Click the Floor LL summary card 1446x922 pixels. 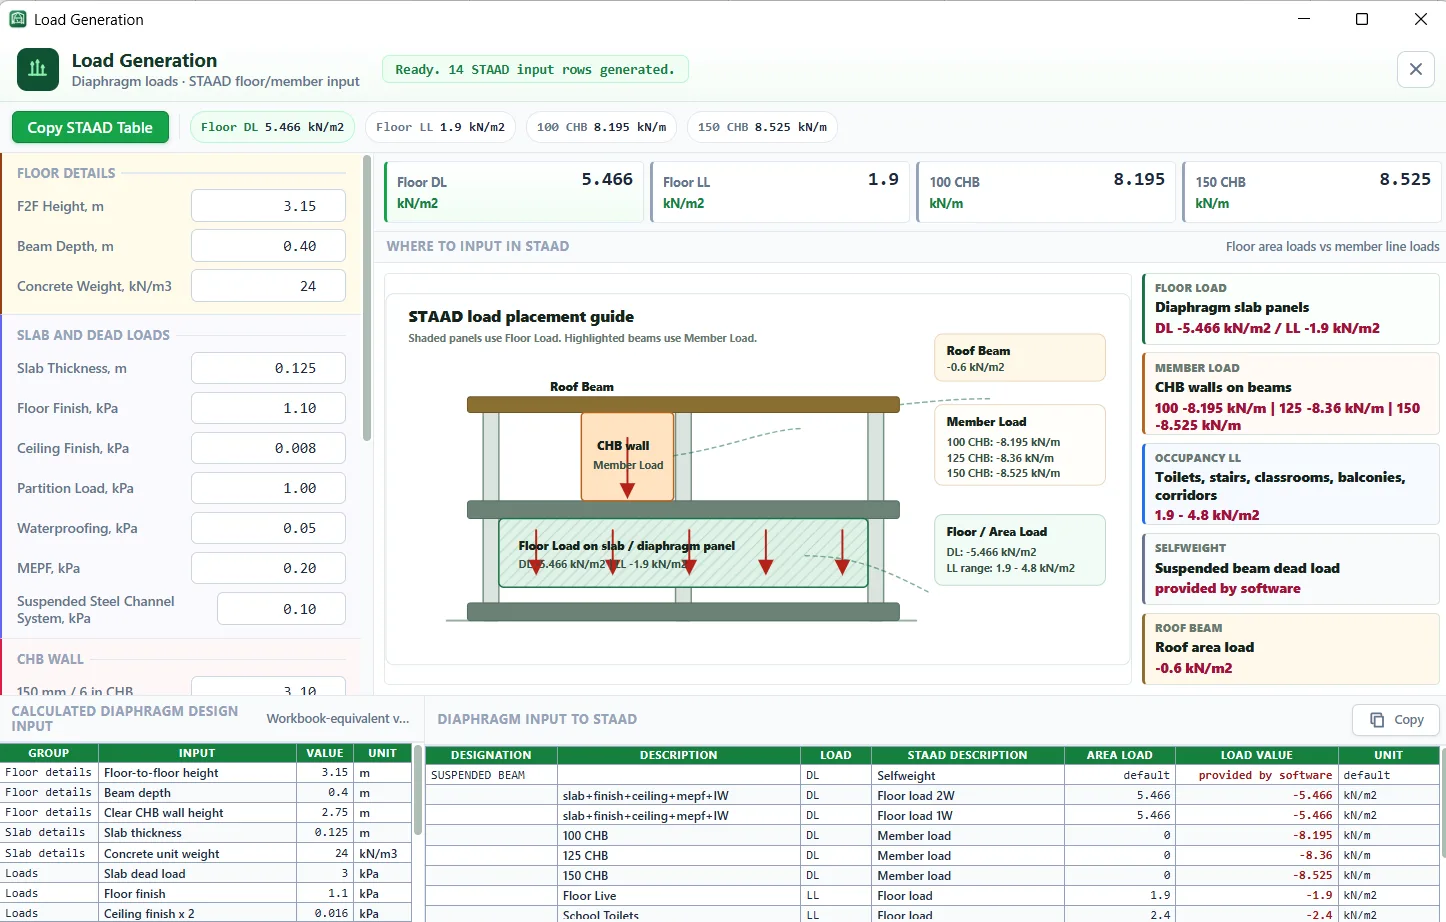780,192
